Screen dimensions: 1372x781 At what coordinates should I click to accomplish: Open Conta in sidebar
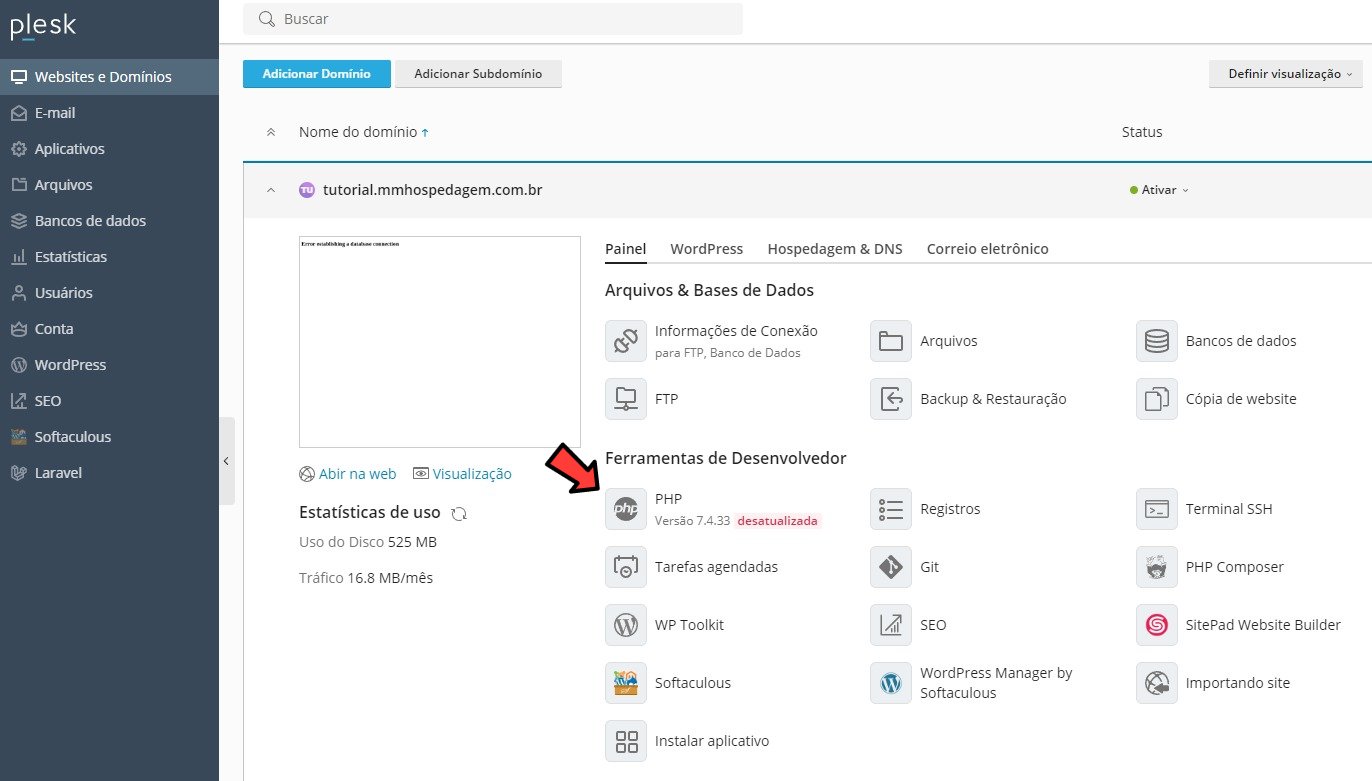109,329
